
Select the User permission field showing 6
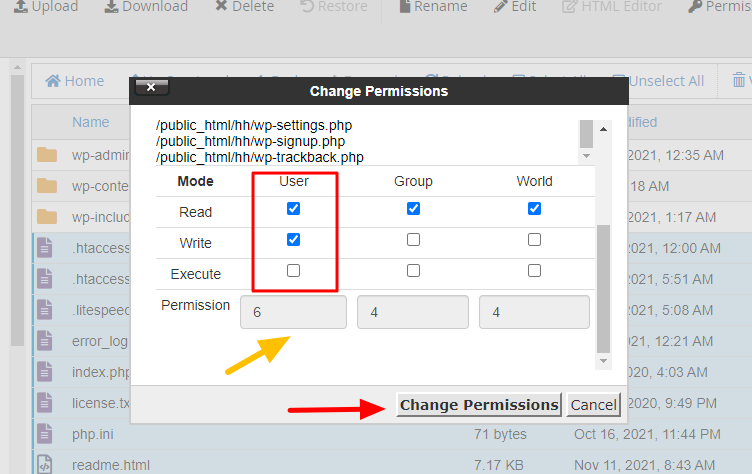pyautogui.click(x=293, y=312)
